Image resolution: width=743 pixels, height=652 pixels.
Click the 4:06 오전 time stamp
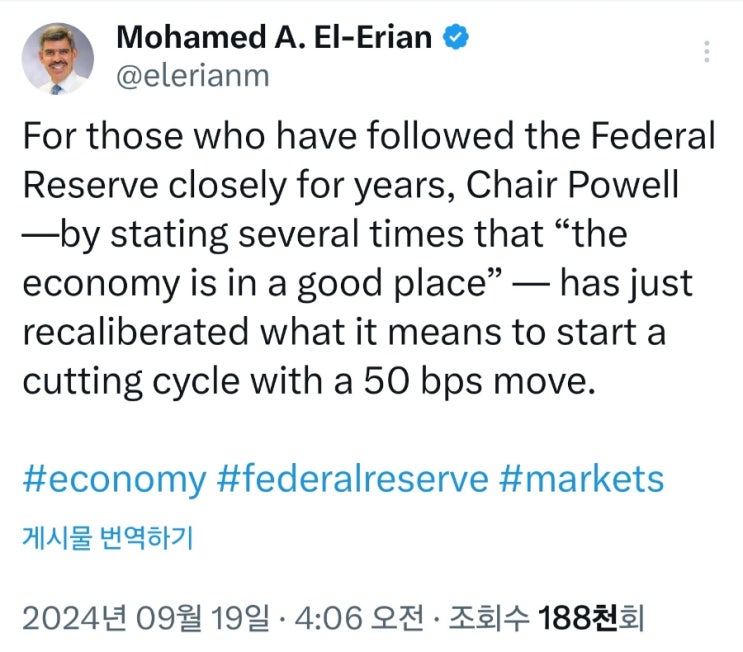coord(359,617)
